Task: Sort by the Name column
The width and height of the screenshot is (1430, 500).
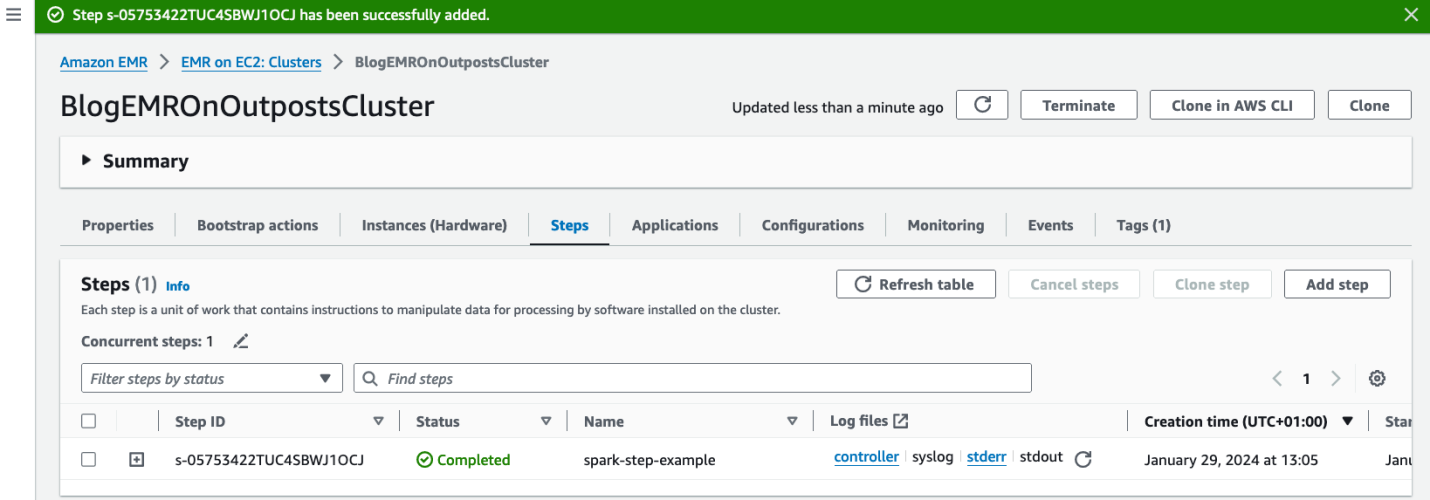Action: coord(792,421)
